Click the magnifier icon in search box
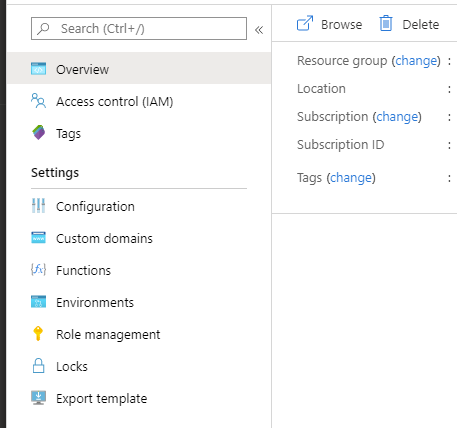Viewport: 457px width, 428px height. tap(43, 29)
